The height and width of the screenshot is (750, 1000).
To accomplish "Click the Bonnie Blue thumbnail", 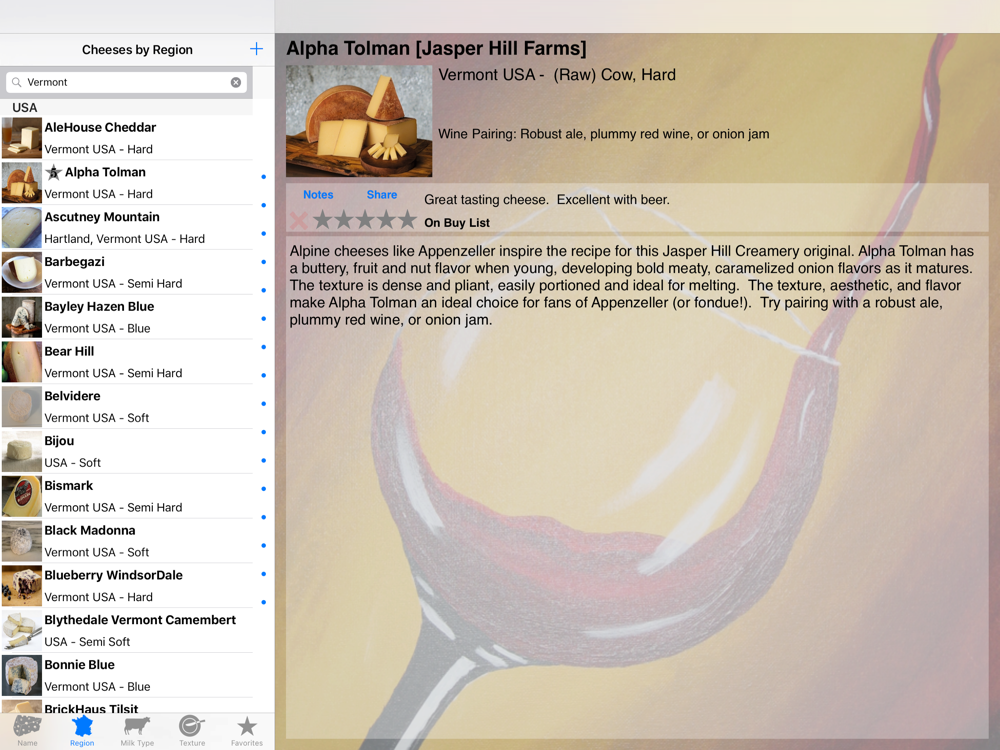I will point(22,675).
